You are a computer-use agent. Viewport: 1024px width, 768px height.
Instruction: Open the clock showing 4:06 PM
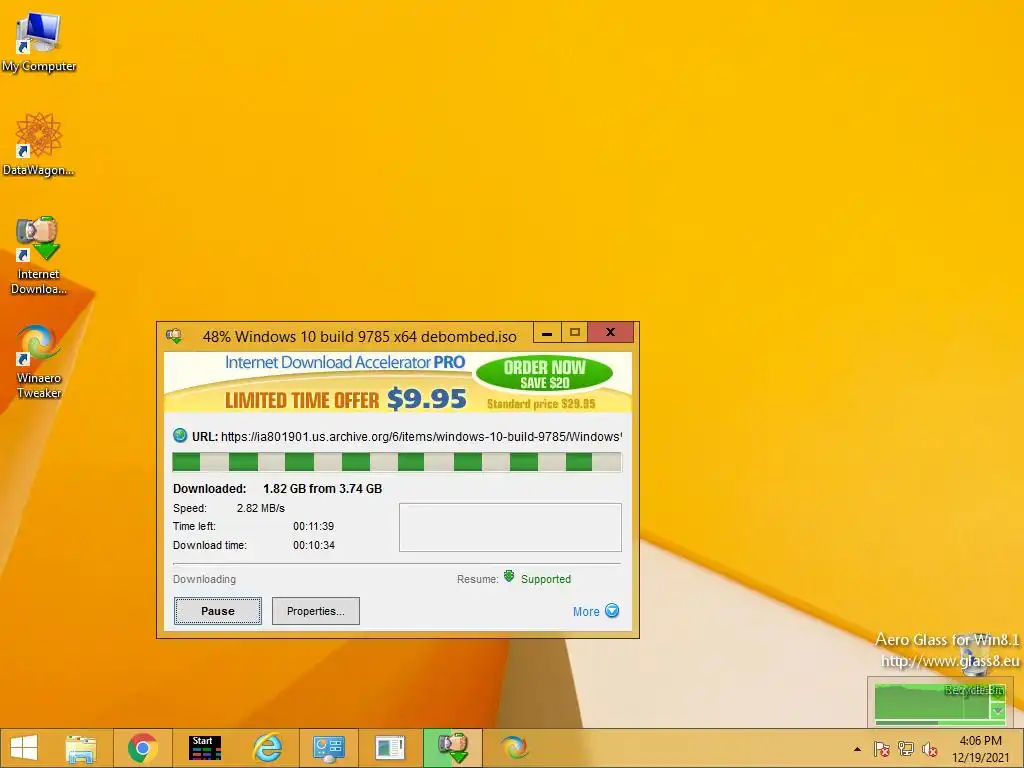980,749
